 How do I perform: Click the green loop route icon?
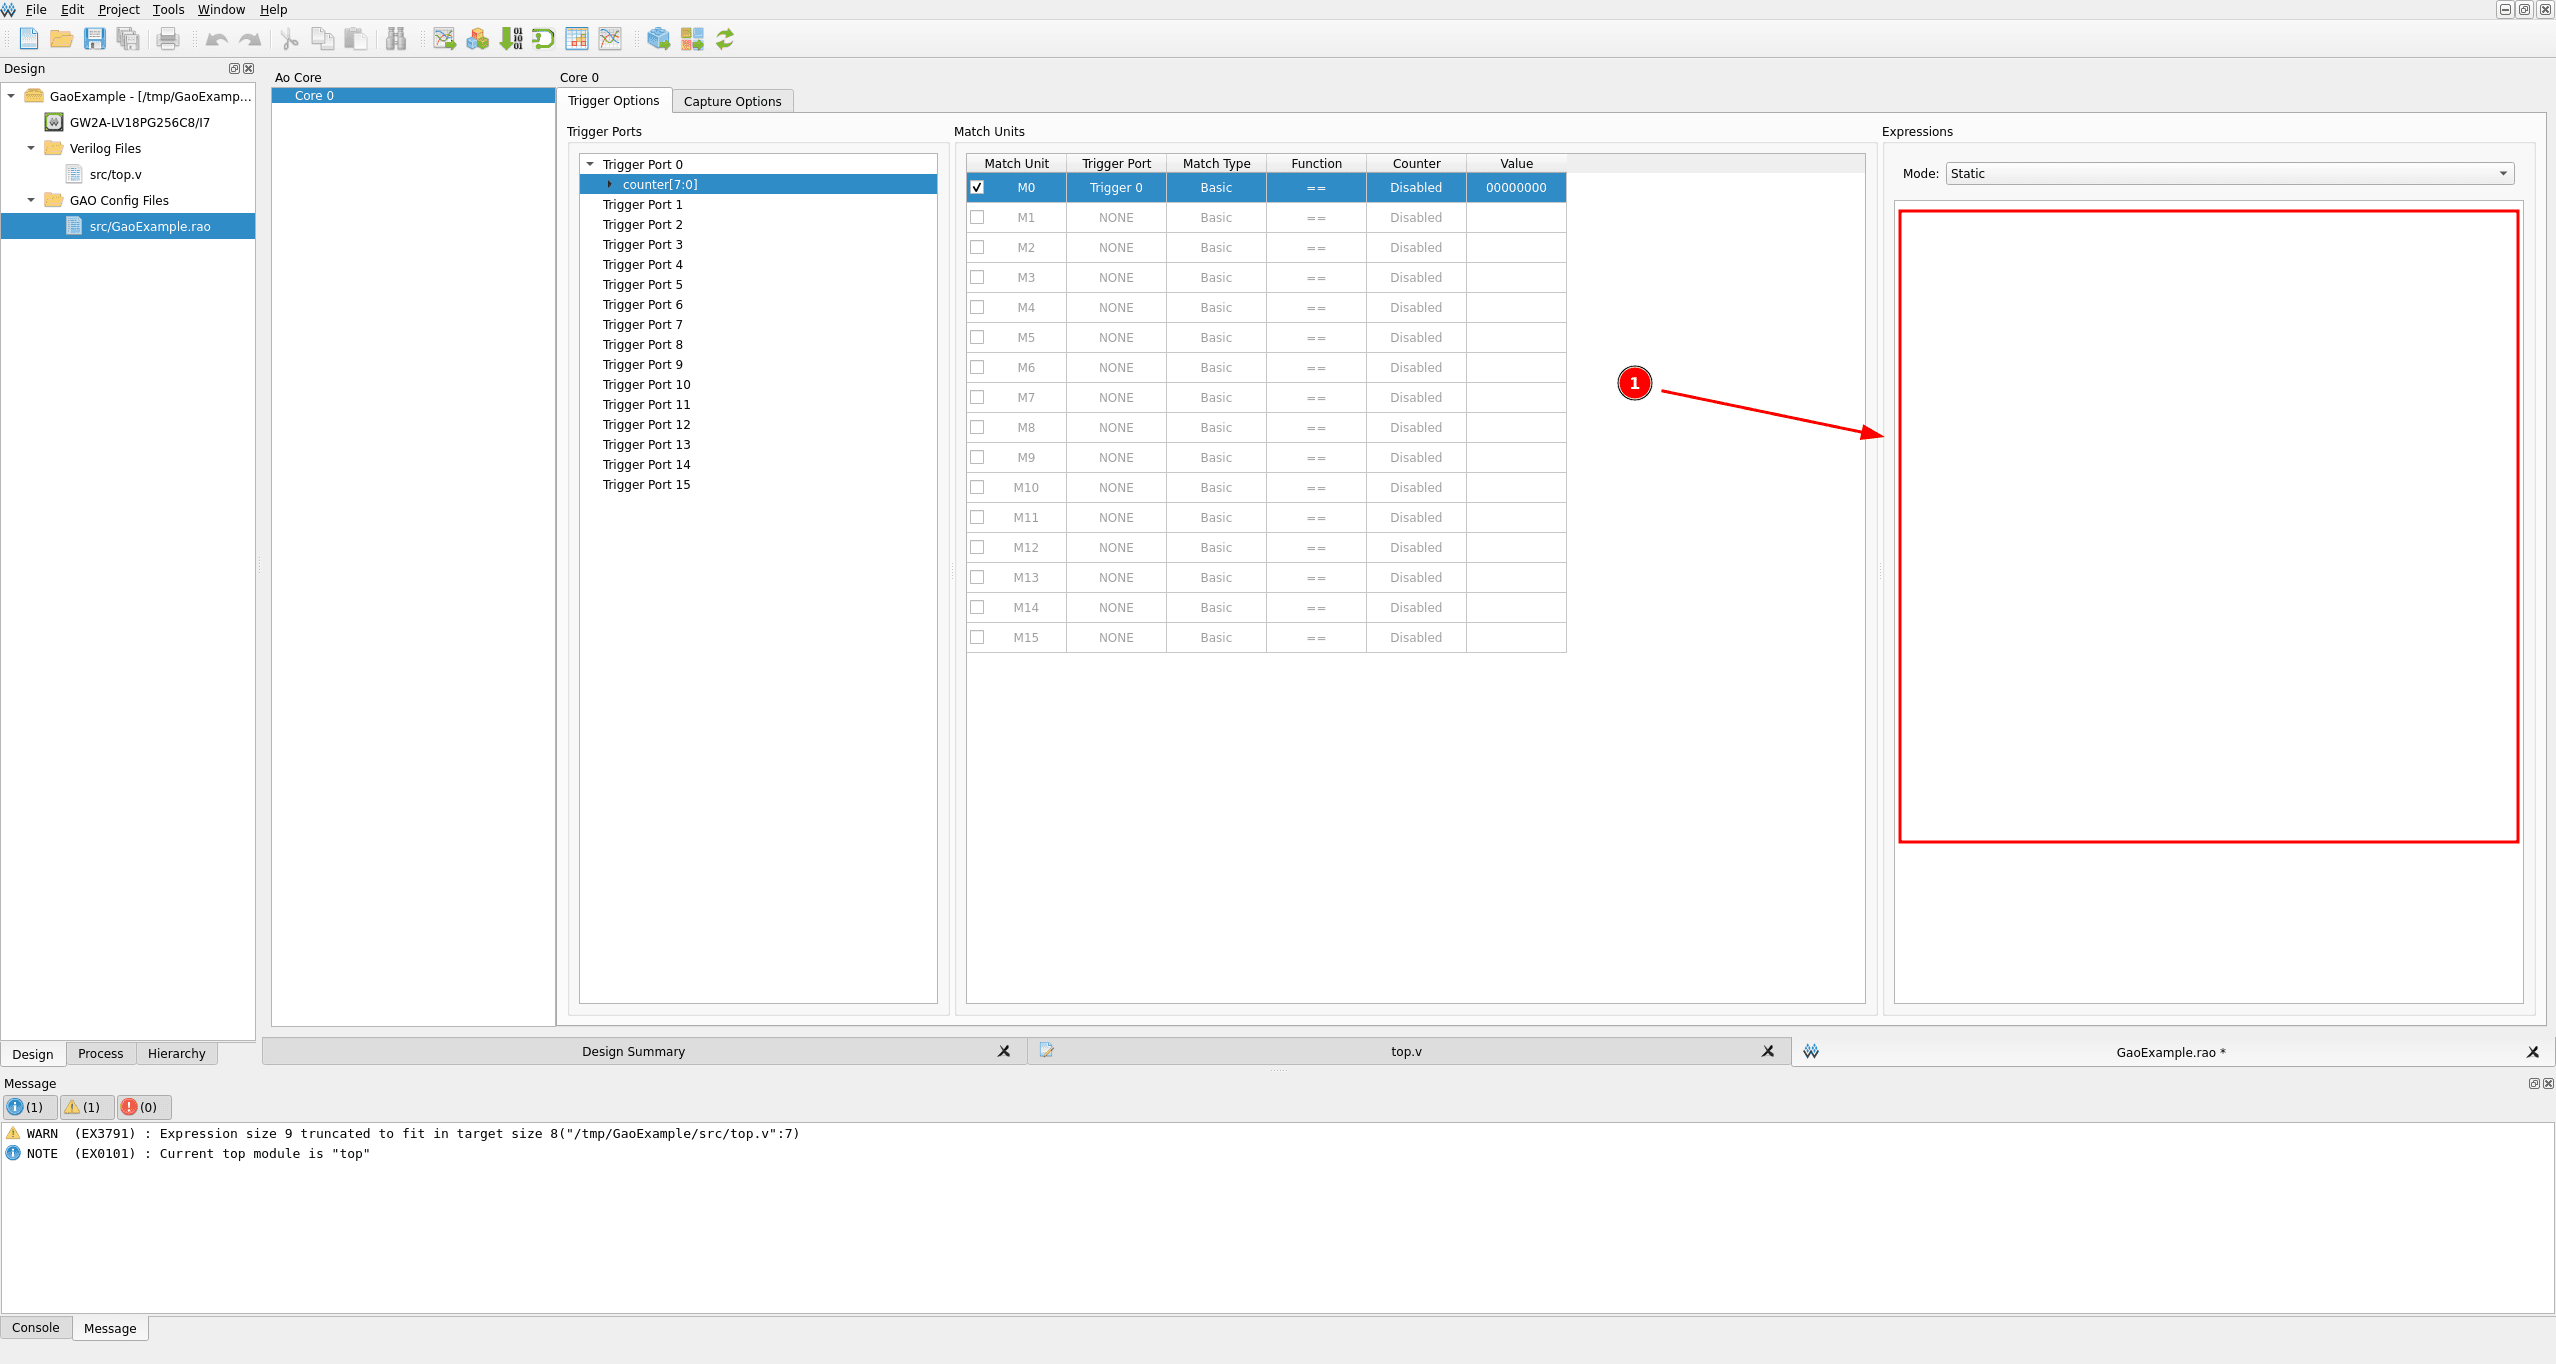click(544, 39)
